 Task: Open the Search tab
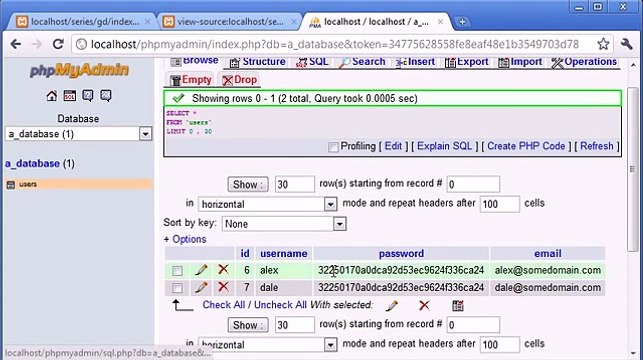tap(363, 62)
